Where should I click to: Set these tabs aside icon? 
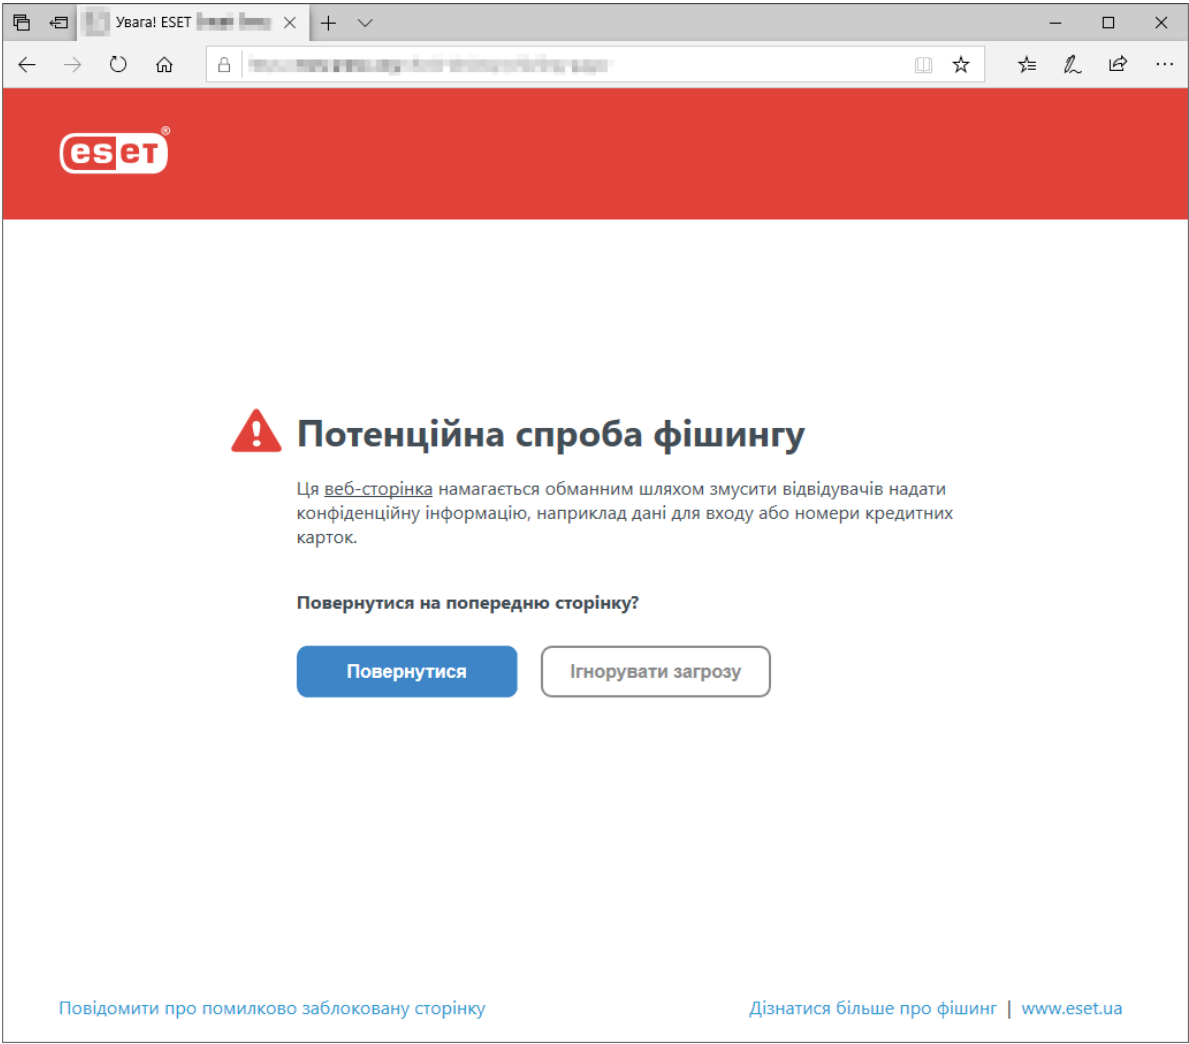[x=59, y=22]
